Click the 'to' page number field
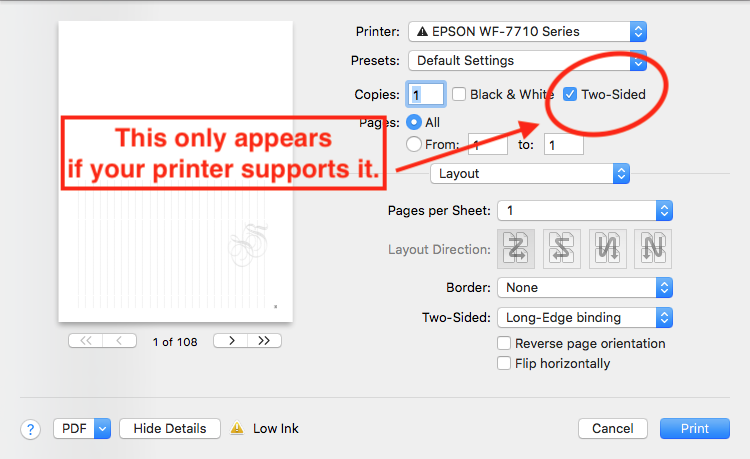 pyautogui.click(x=563, y=144)
